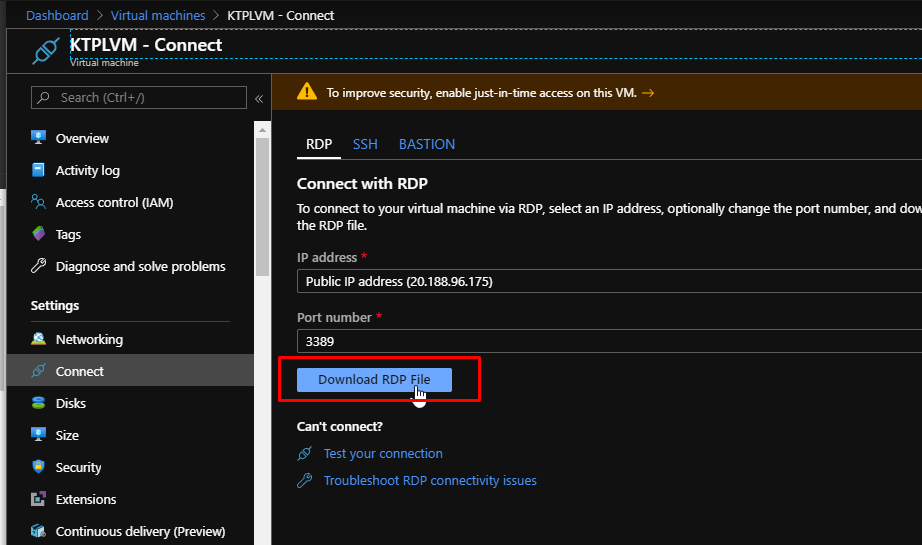
Task: Switch to the BASTION tab
Action: [427, 144]
